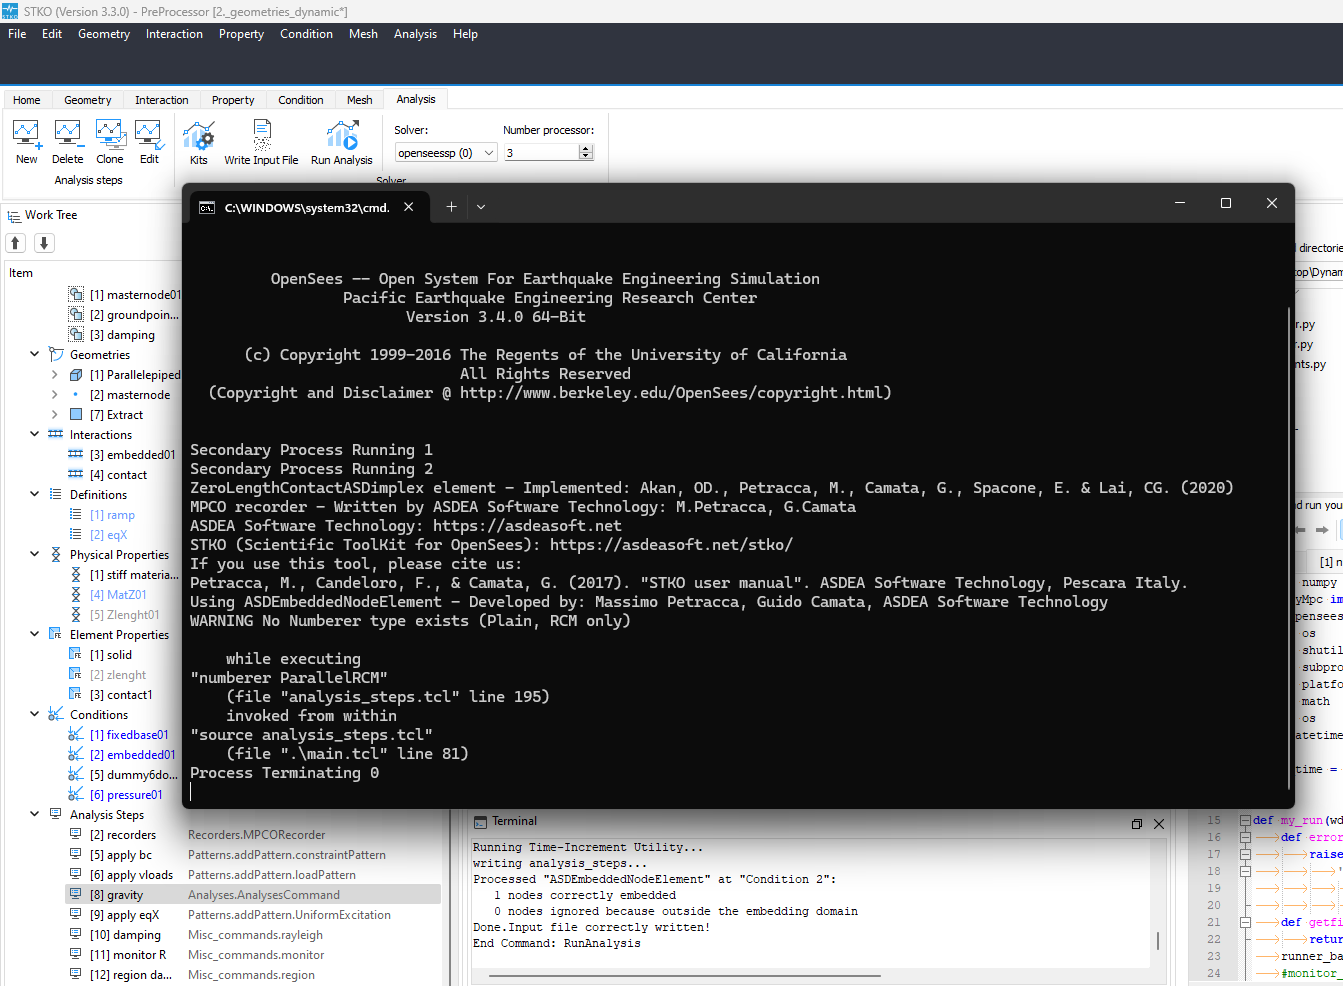
Task: Close the Terminal panel
Action: coord(1159,824)
